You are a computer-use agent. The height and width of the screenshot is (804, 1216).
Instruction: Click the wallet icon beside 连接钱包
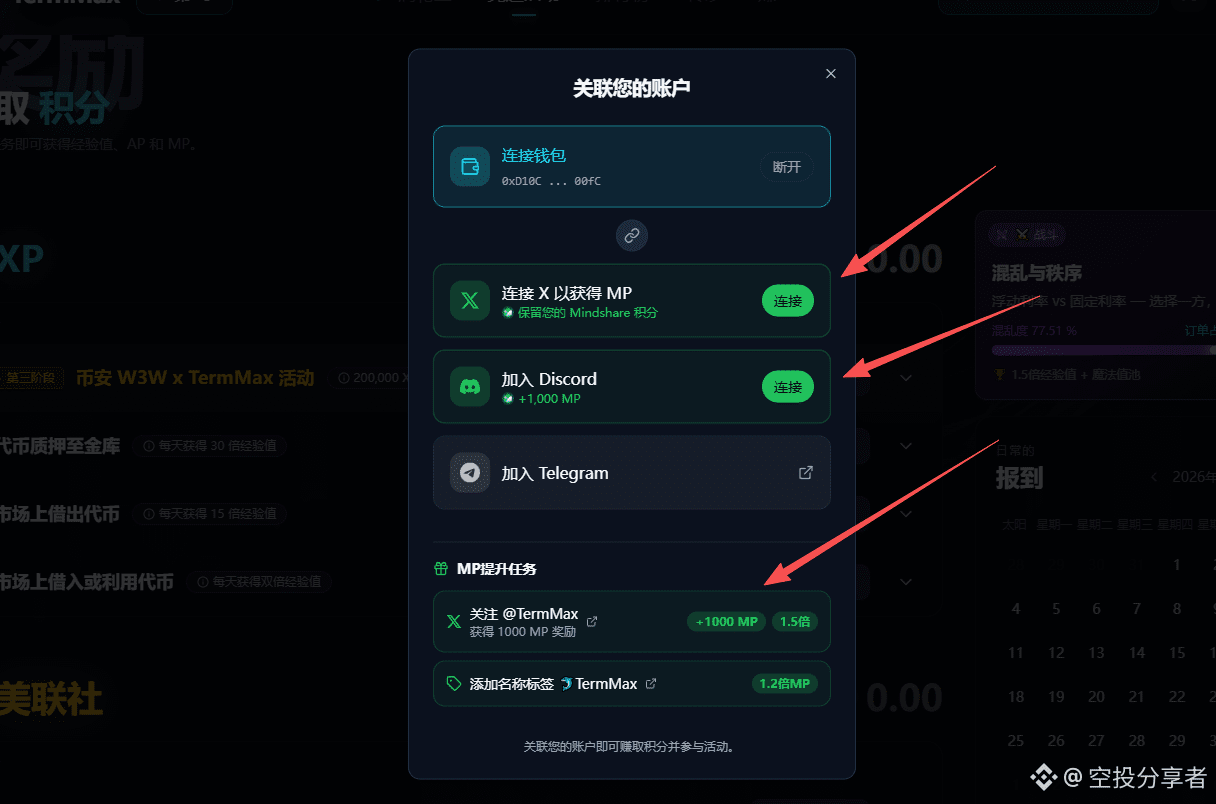click(x=469, y=166)
